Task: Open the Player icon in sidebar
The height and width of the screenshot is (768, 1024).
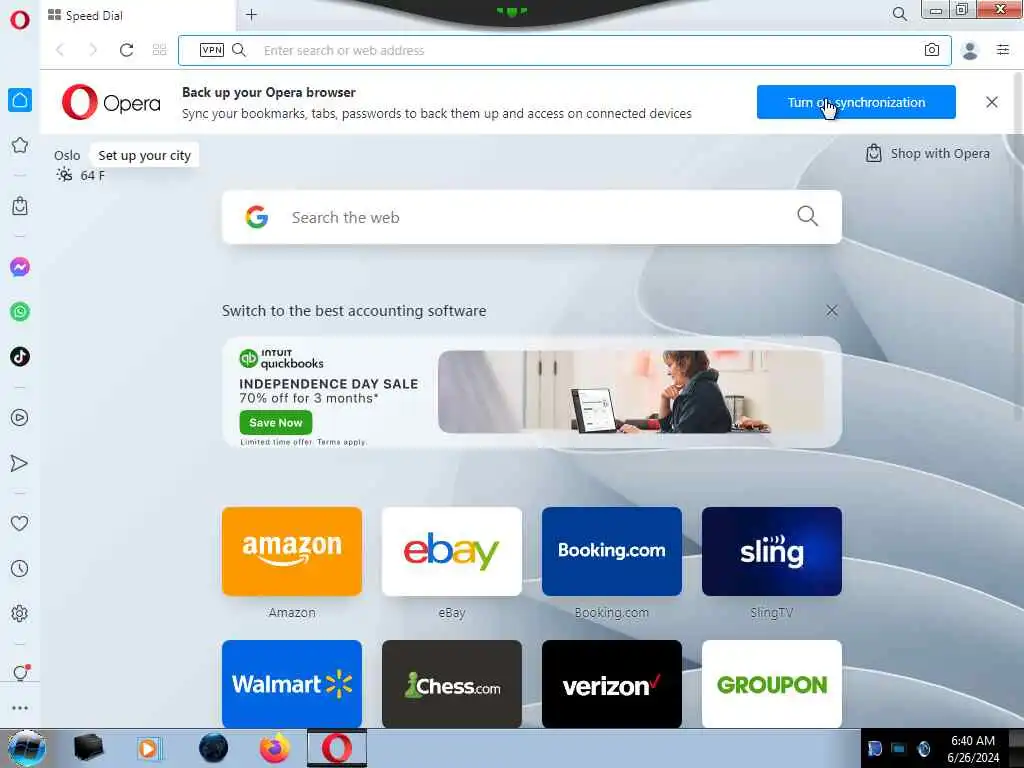Action: tap(20, 417)
